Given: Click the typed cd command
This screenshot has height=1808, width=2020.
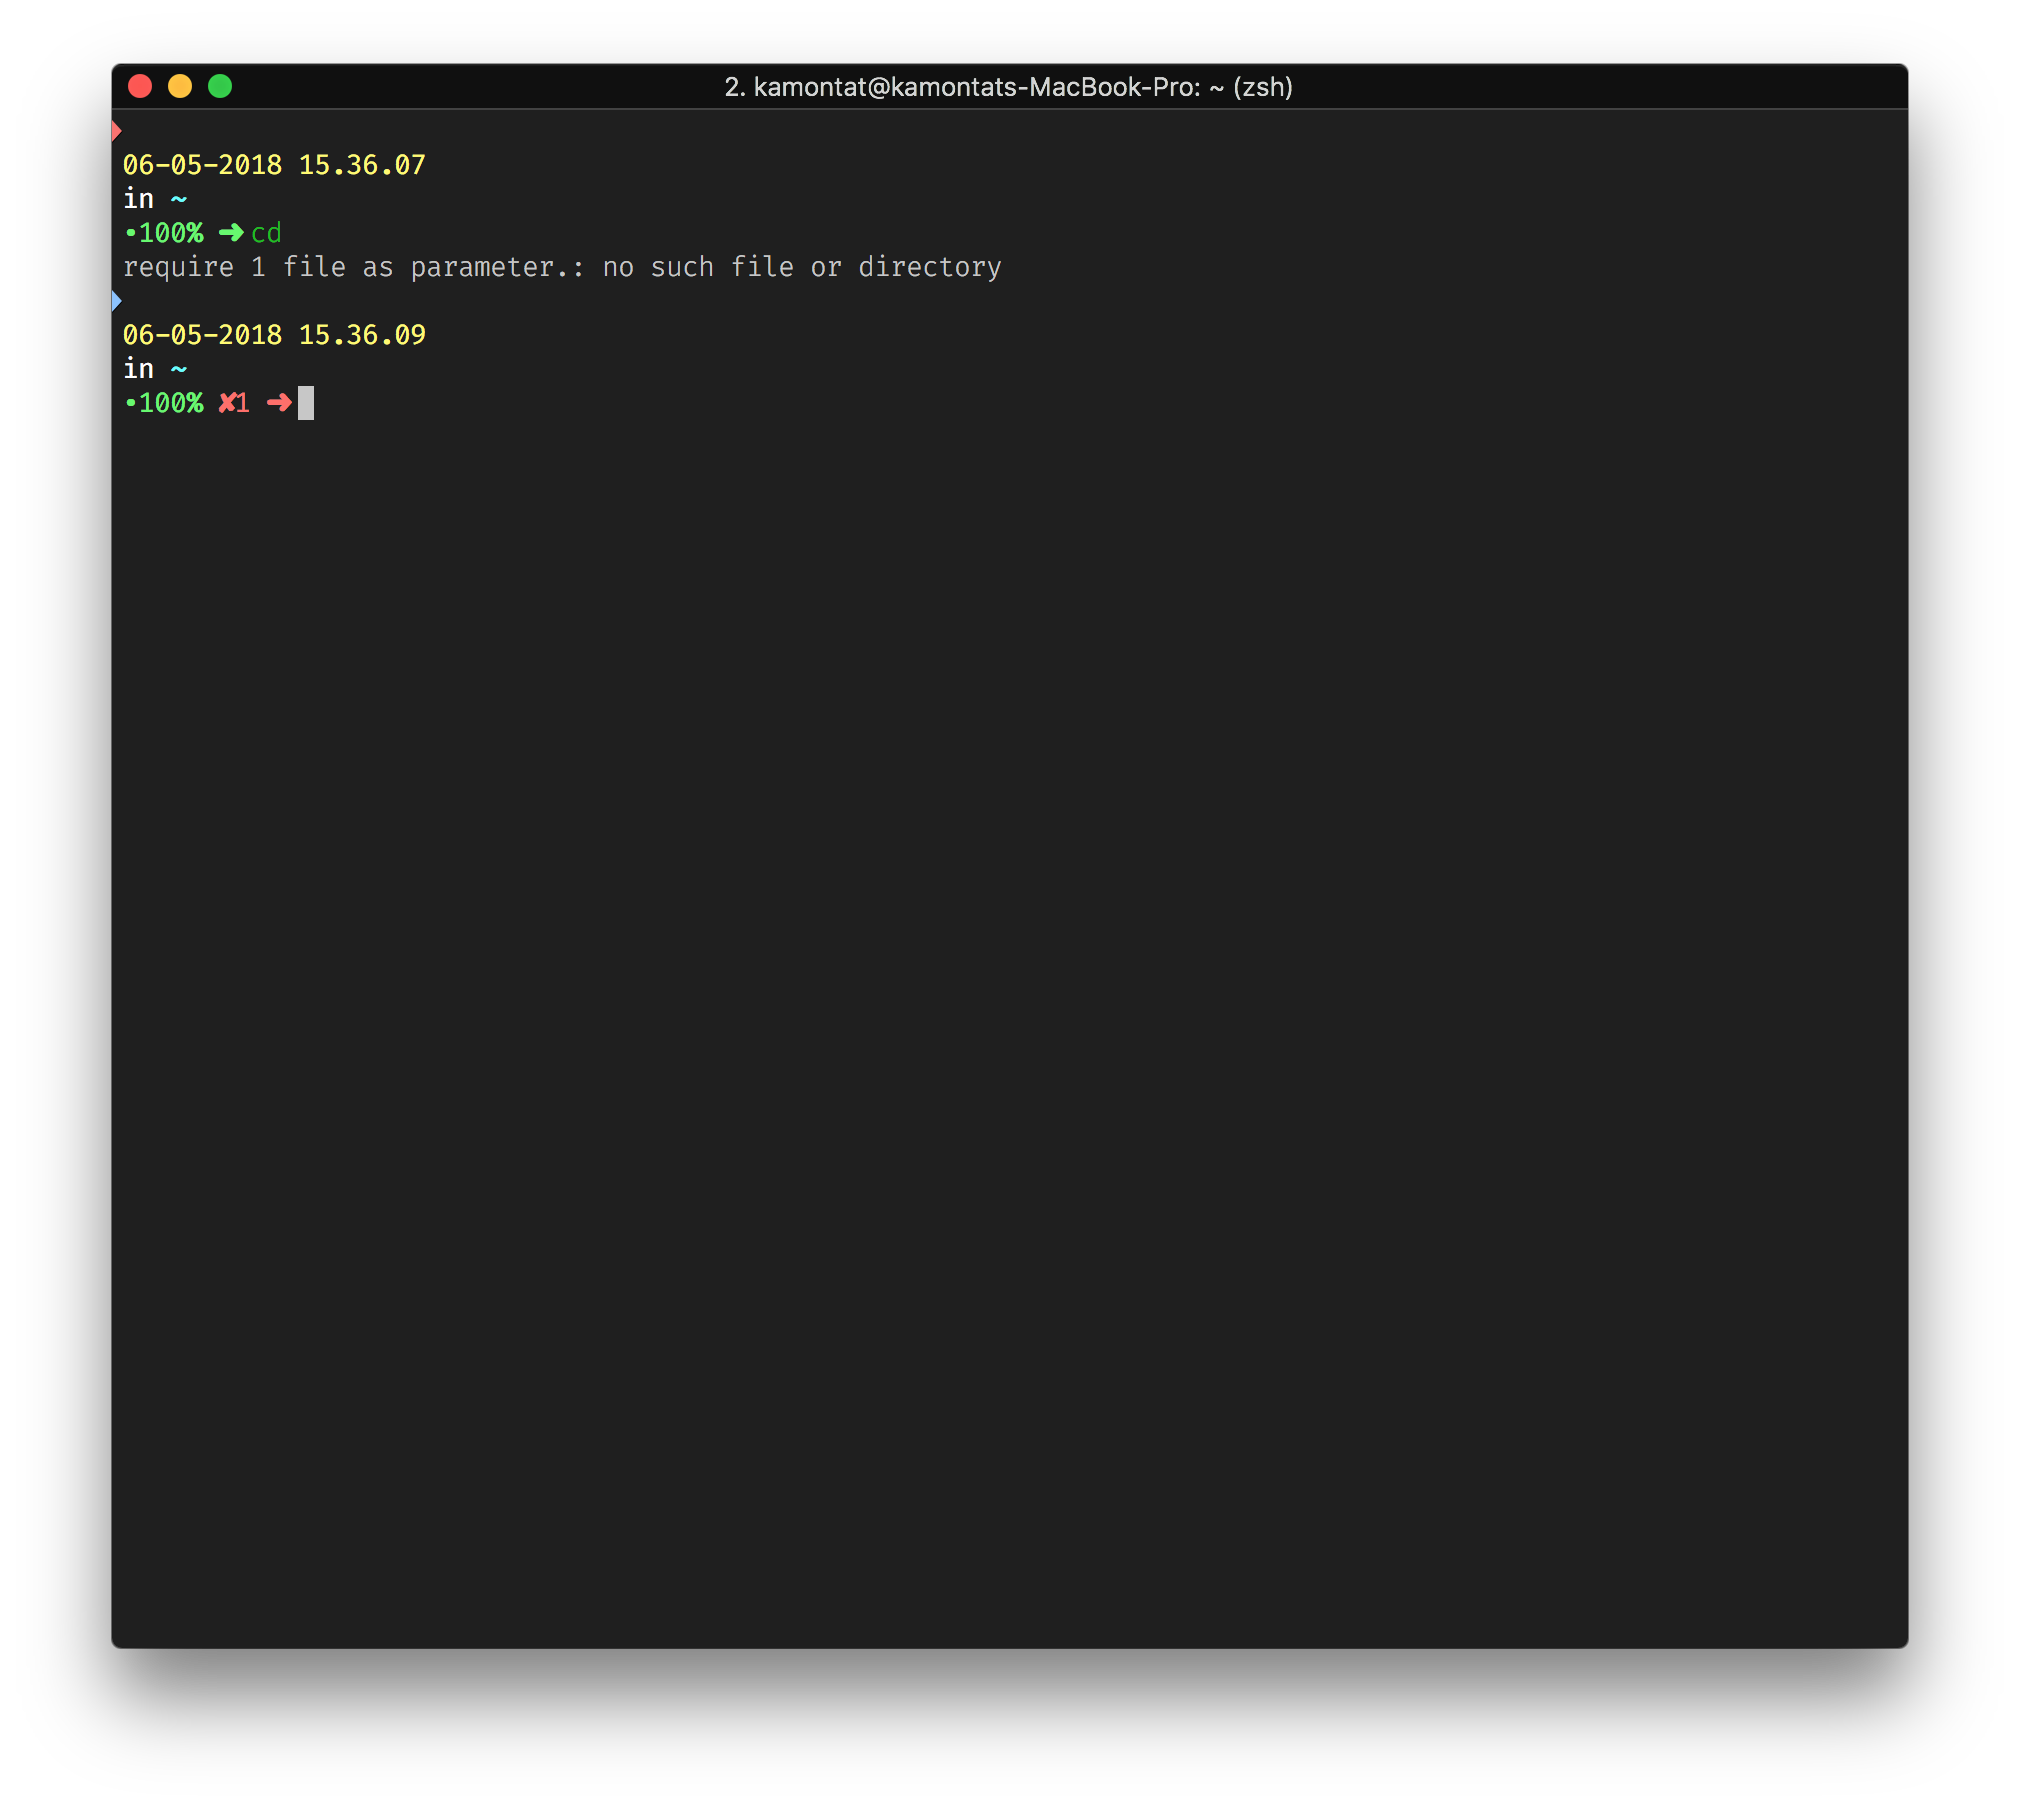Looking at the screenshot, I should (266, 233).
